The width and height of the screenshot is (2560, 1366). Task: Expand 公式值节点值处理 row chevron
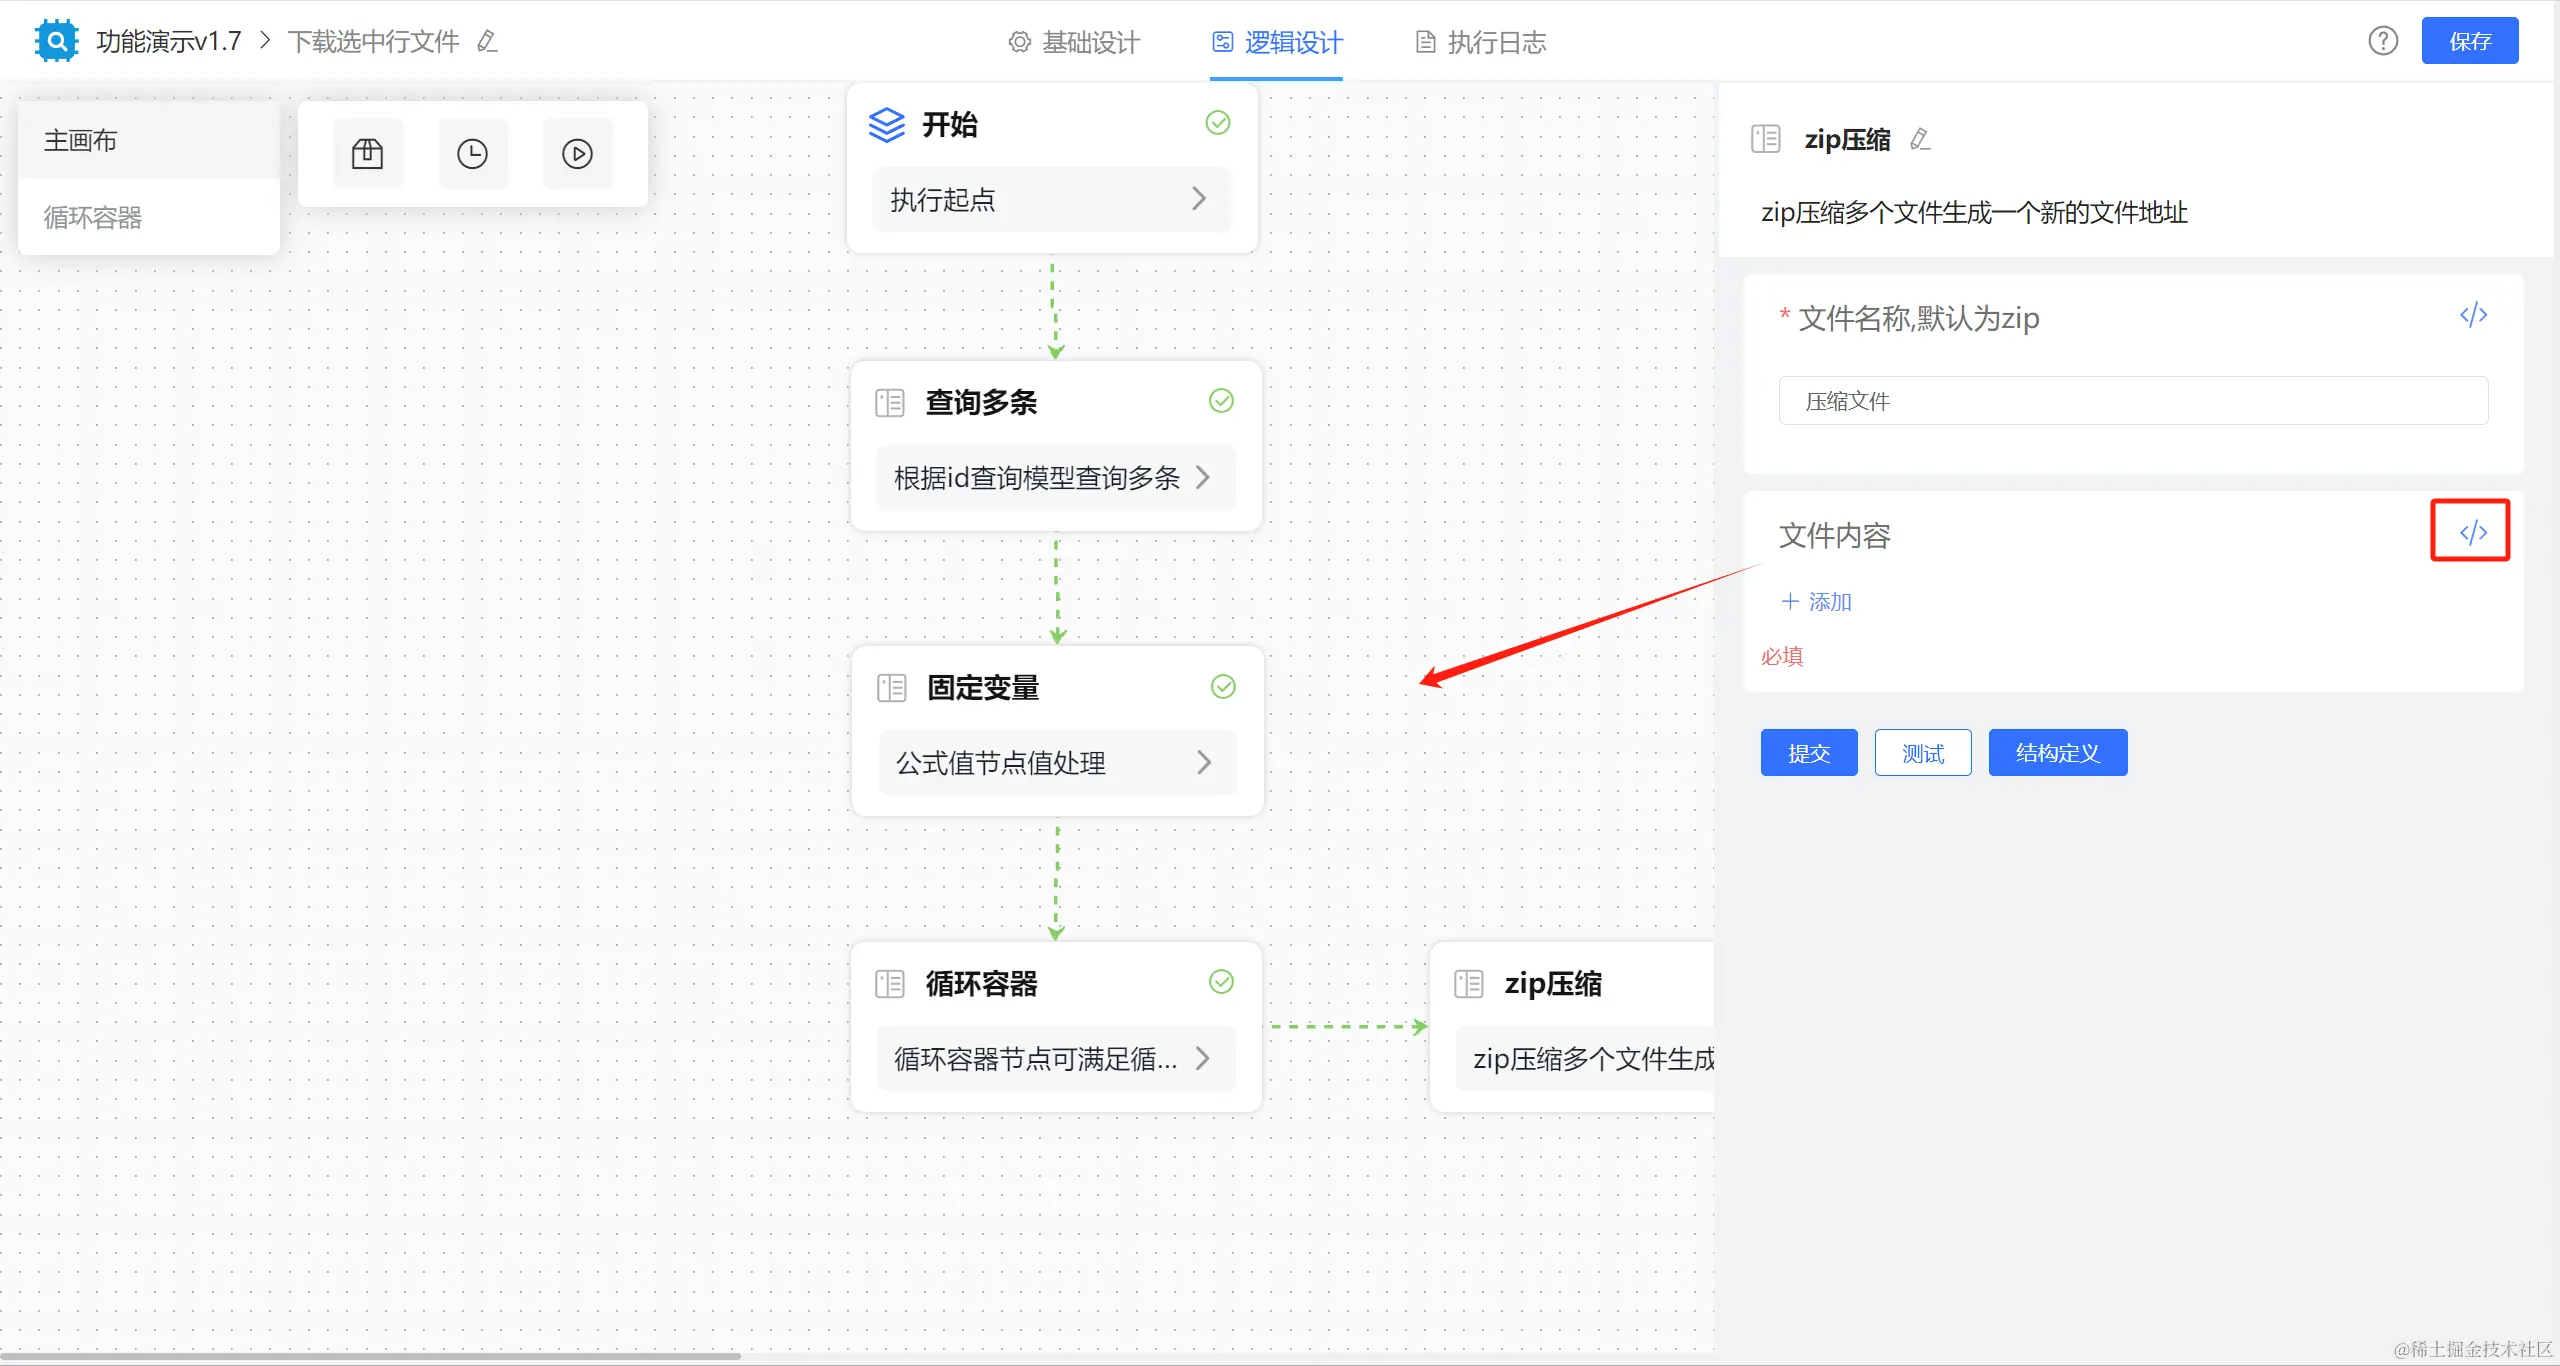click(1204, 763)
